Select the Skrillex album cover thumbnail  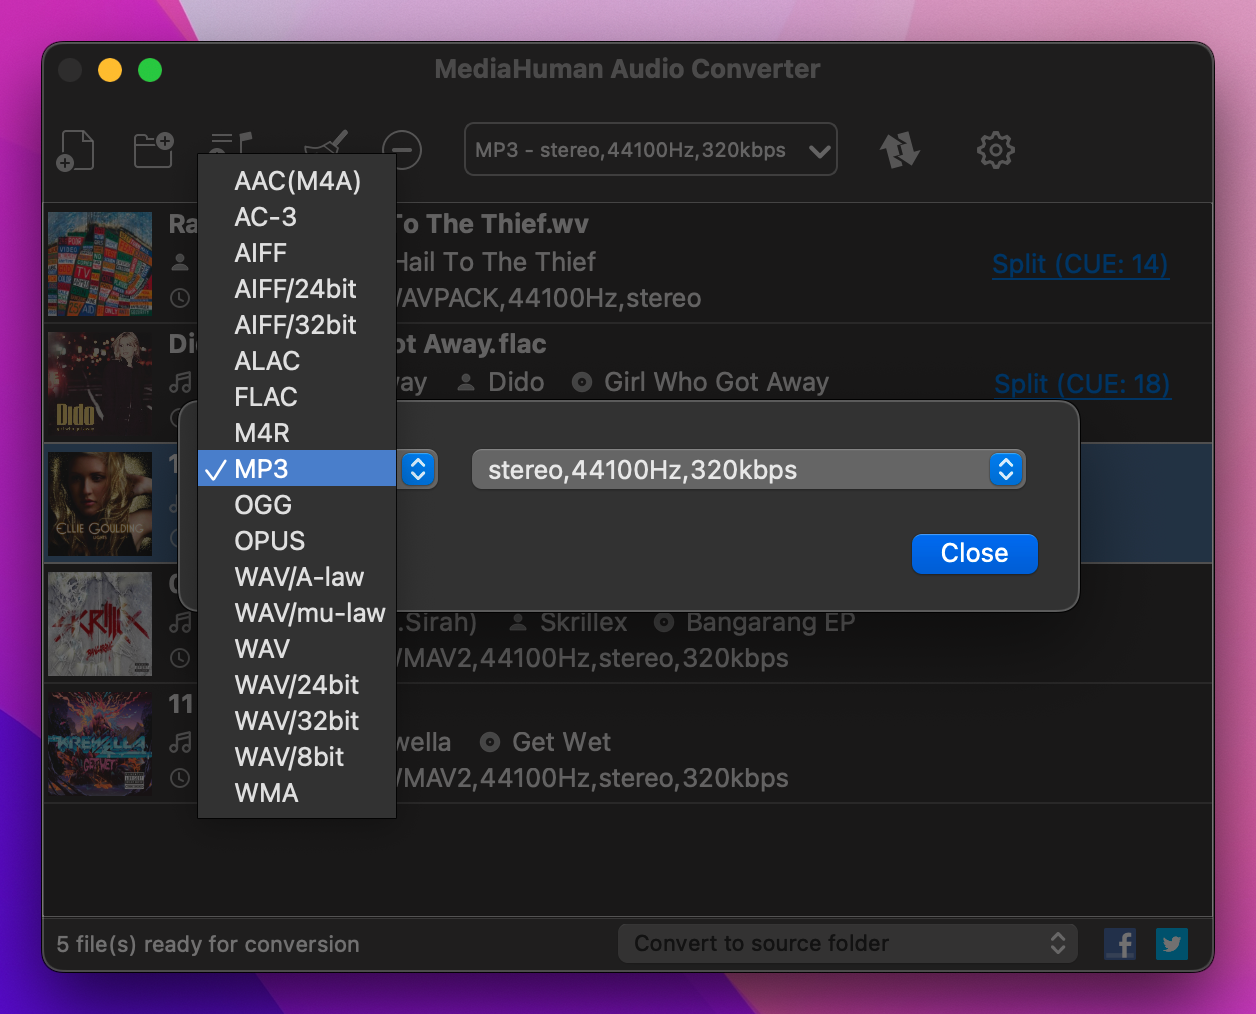pos(100,624)
